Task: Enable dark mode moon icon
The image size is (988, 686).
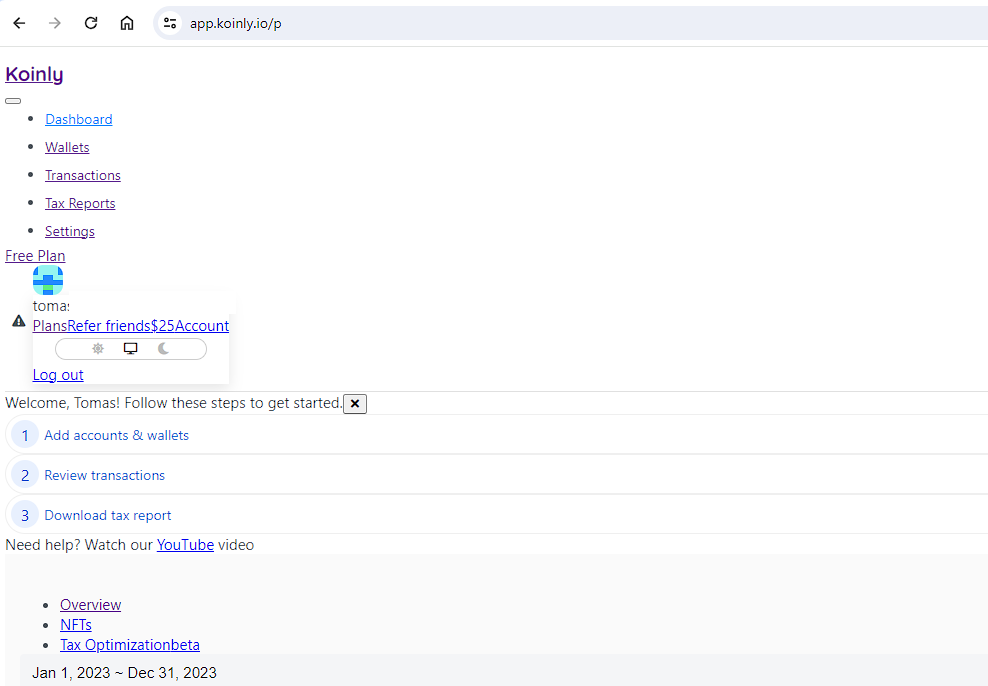Action: [x=164, y=349]
